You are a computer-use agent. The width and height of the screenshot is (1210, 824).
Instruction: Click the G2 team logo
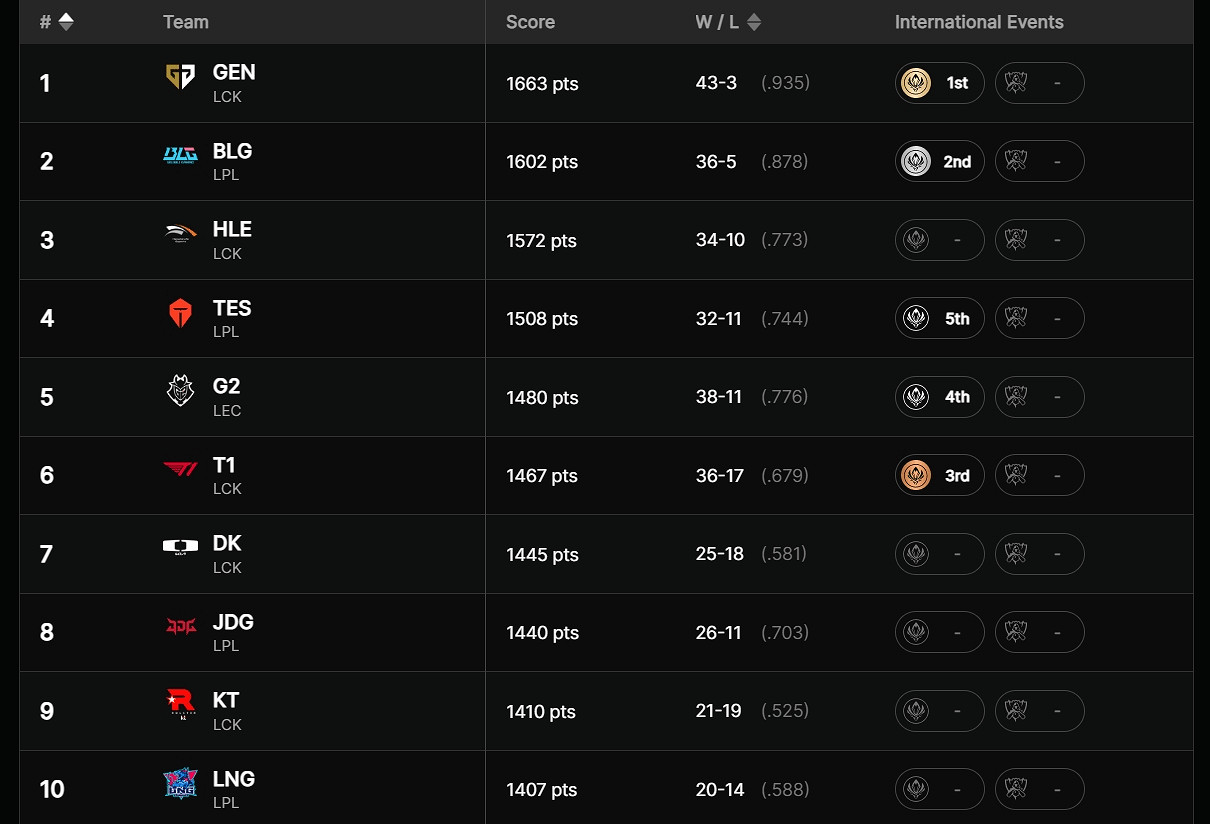(180, 391)
